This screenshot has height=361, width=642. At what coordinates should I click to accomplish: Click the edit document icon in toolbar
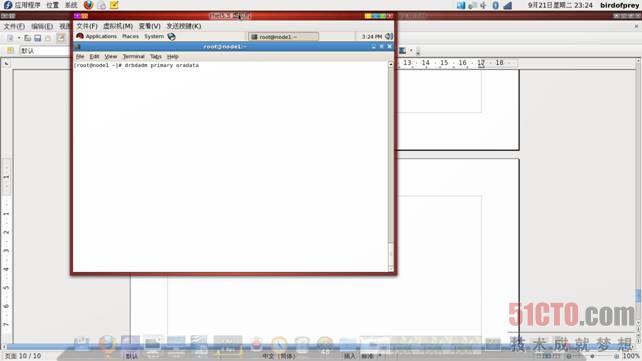[x=61, y=38]
